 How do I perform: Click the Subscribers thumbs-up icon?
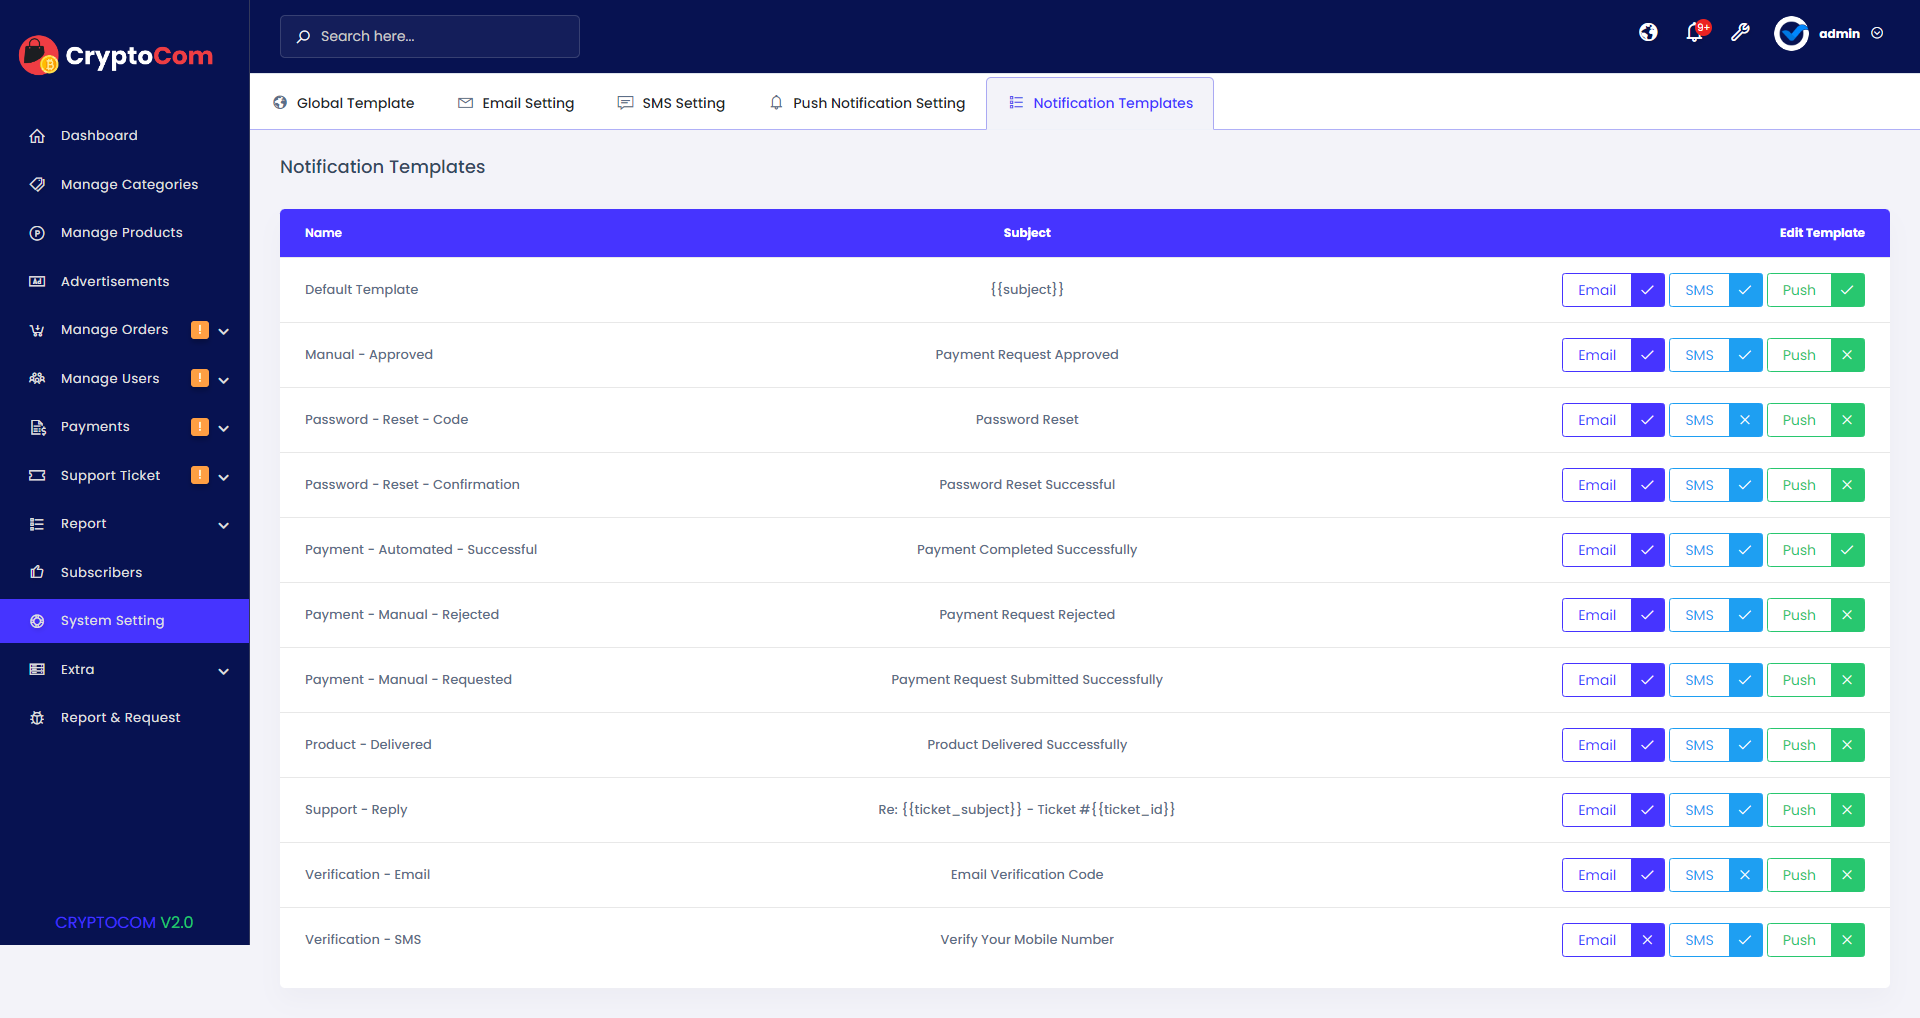point(37,572)
